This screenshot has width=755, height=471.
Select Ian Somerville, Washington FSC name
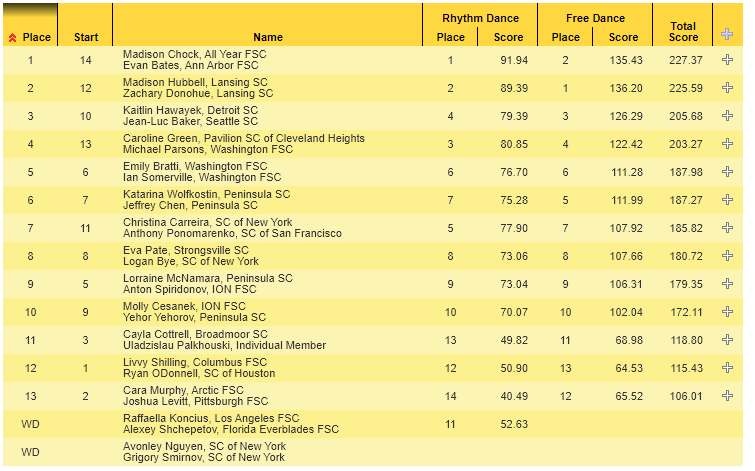(x=202, y=177)
